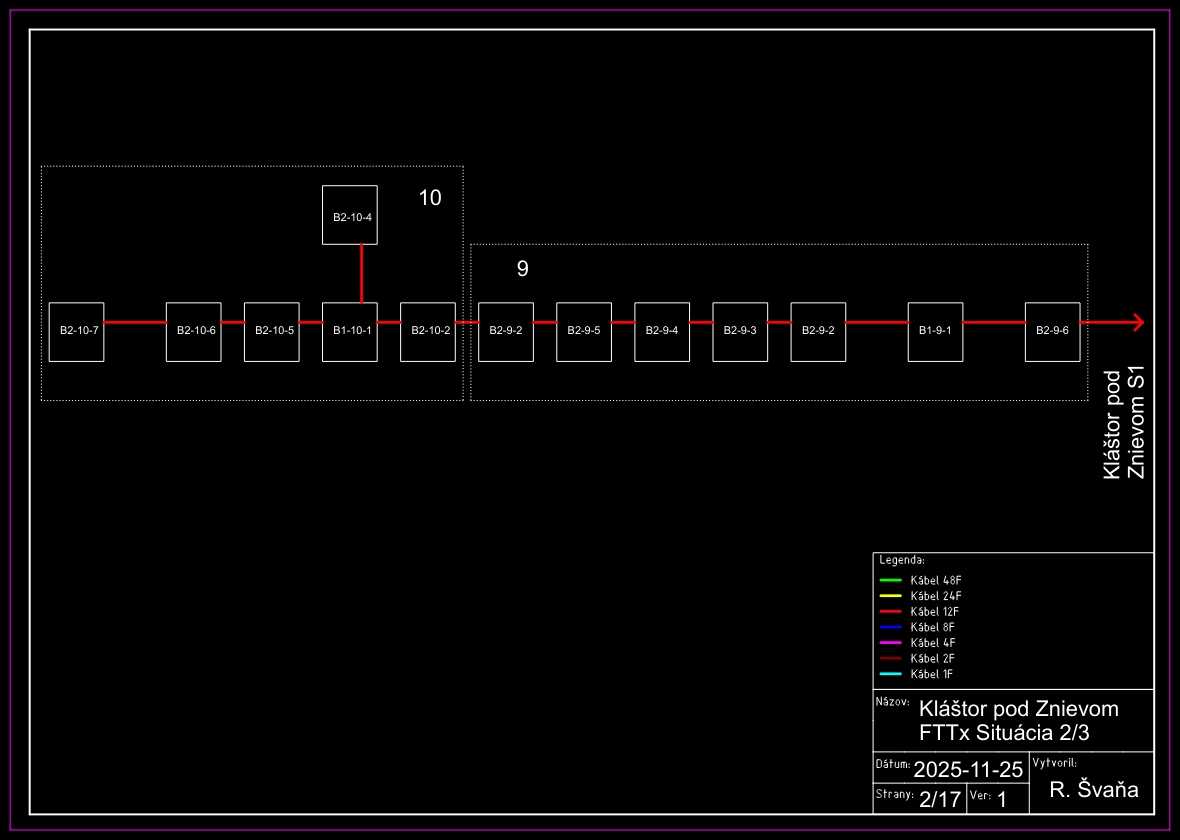
Task: Click the page number 2/17 field
Action: click(939, 799)
